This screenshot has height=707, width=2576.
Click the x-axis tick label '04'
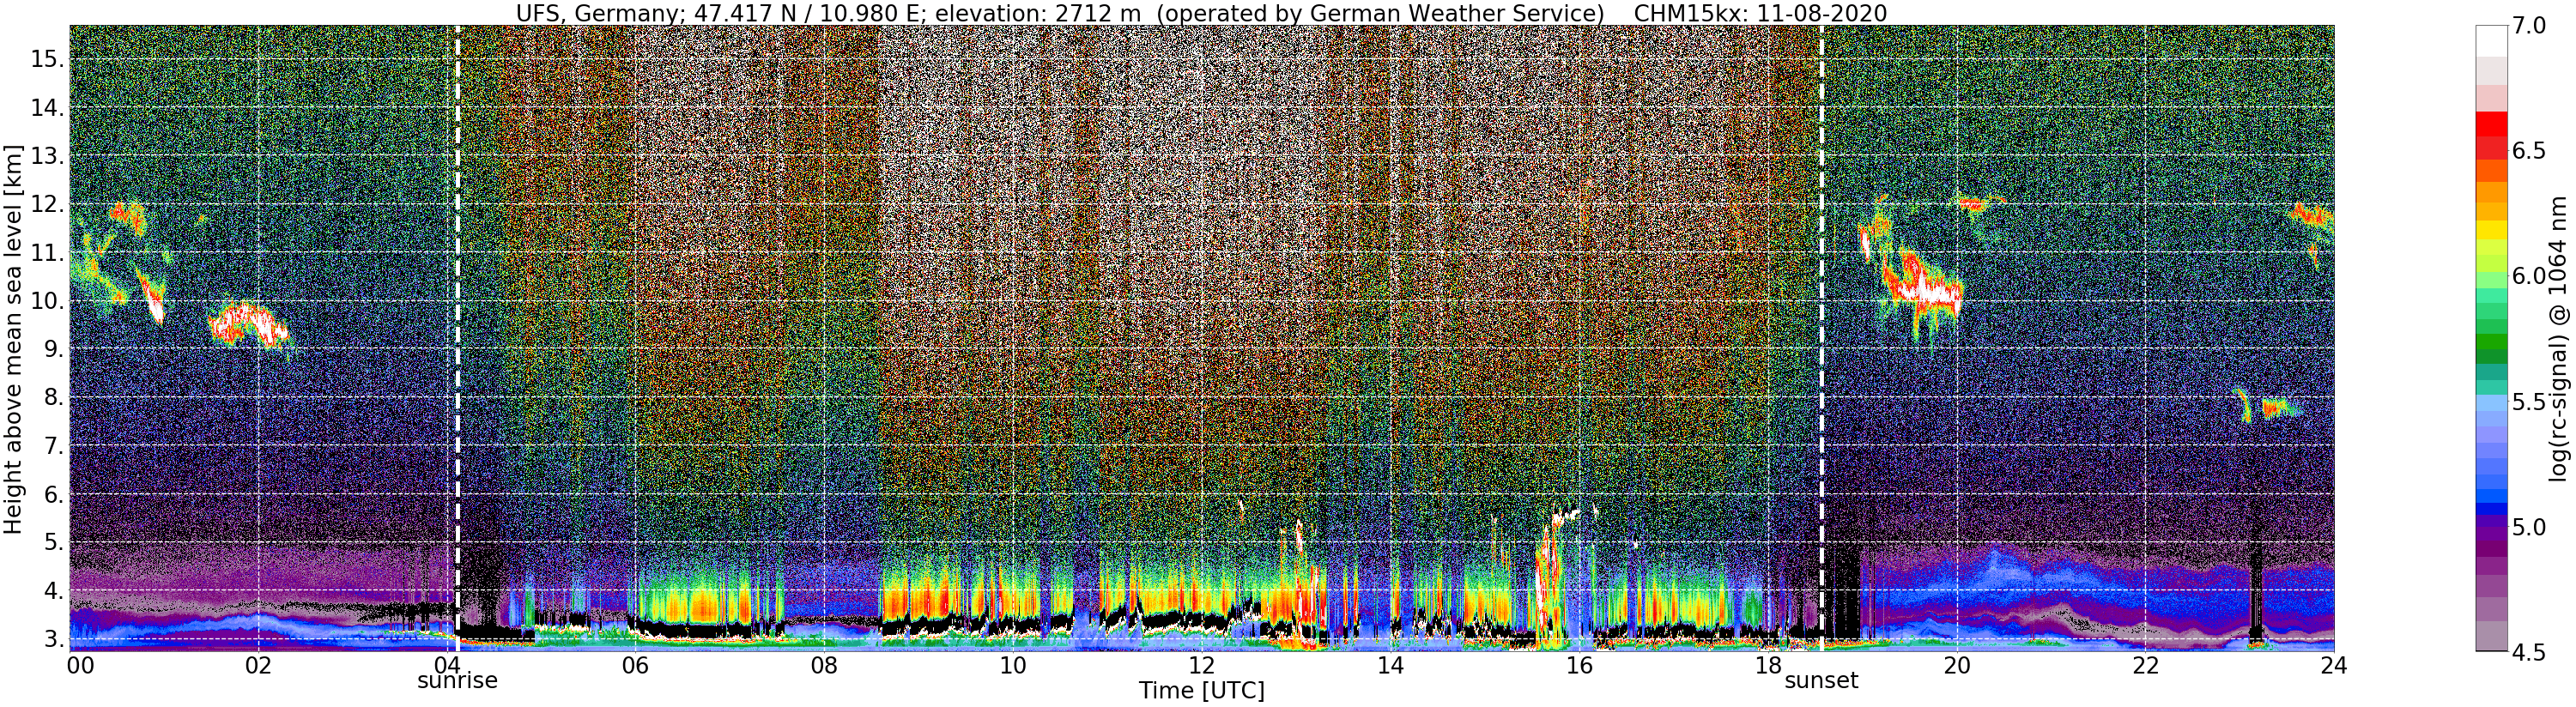pyautogui.click(x=447, y=665)
